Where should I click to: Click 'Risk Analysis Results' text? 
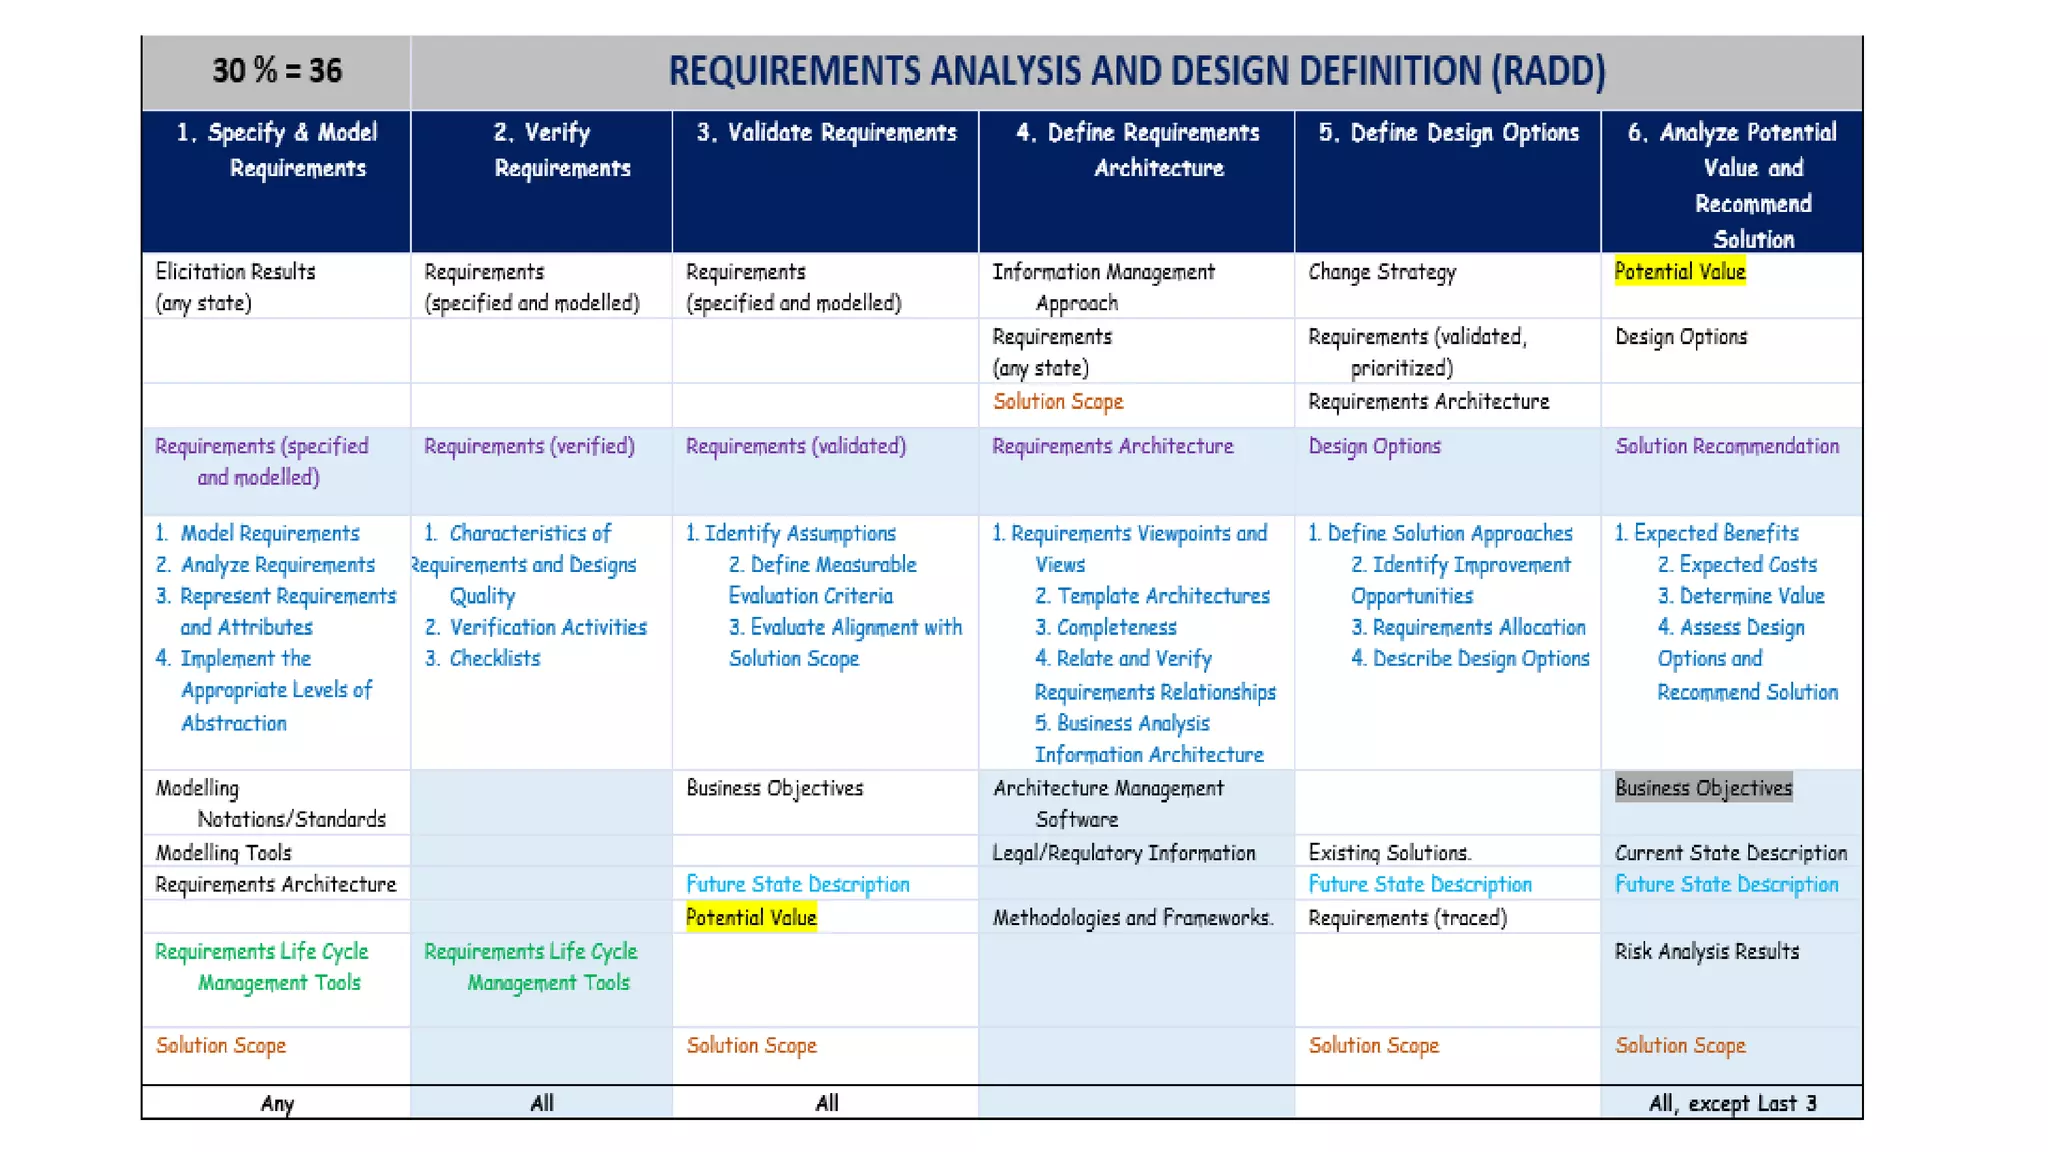(1706, 951)
